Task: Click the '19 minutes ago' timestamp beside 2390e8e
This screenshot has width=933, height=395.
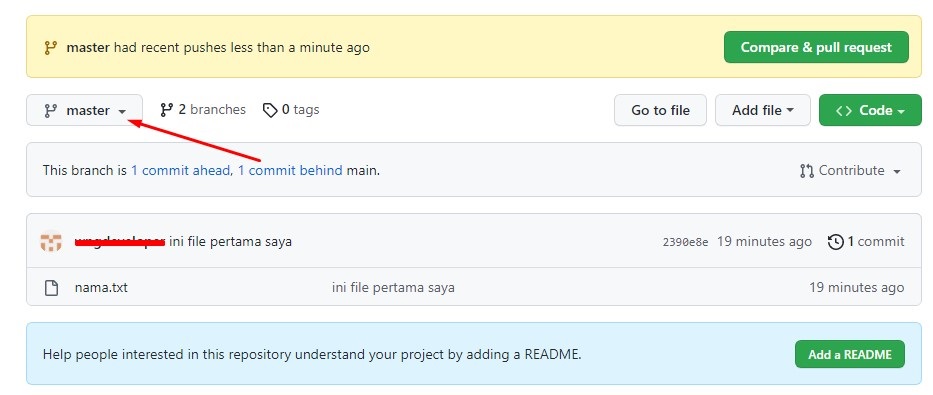Action: point(764,242)
